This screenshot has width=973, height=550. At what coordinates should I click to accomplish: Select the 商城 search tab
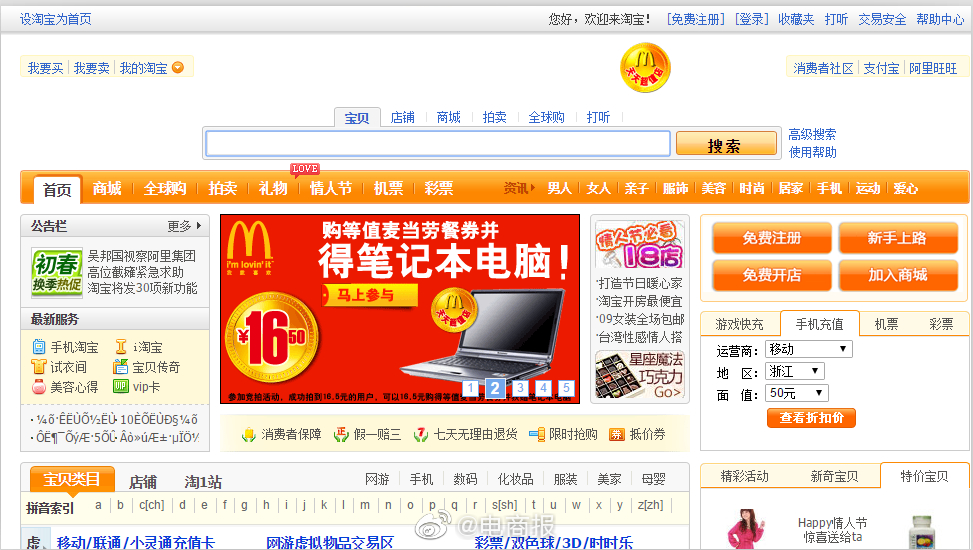pos(449,117)
